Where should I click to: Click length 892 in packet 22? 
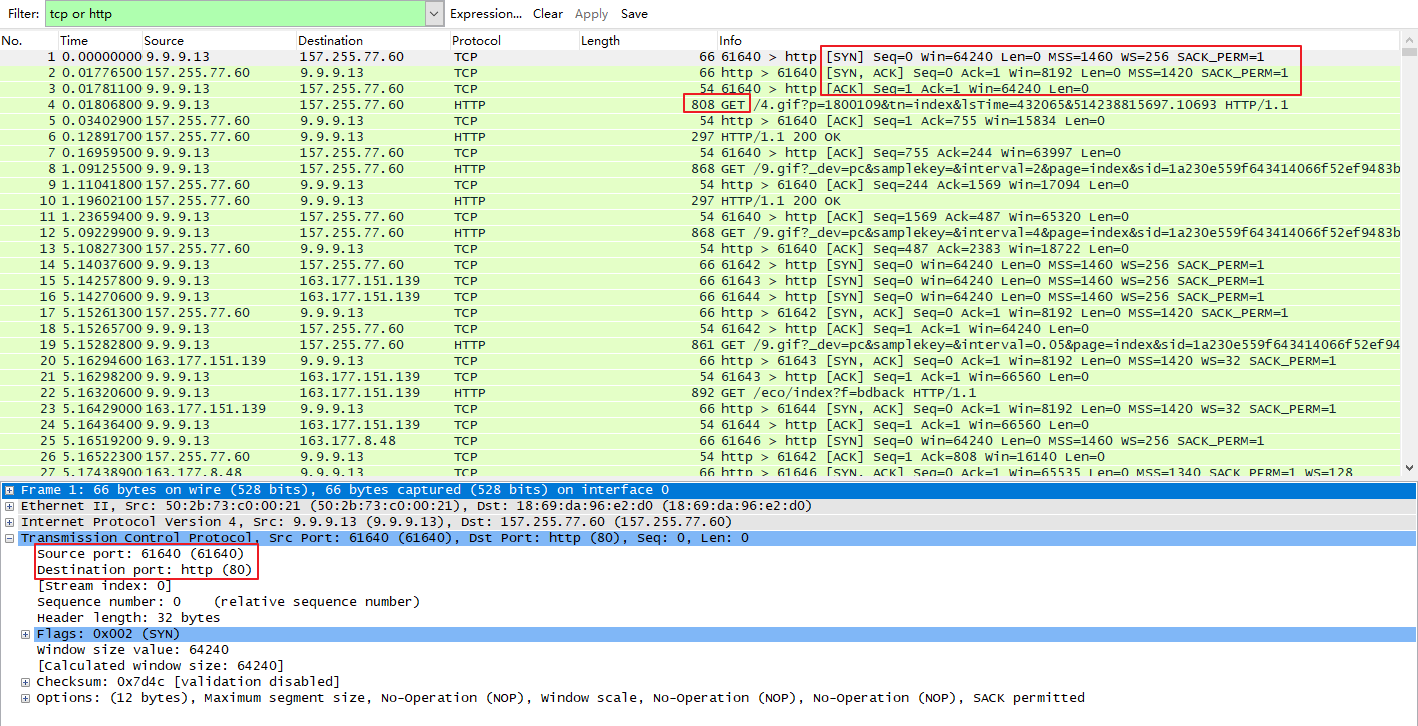tap(702, 393)
